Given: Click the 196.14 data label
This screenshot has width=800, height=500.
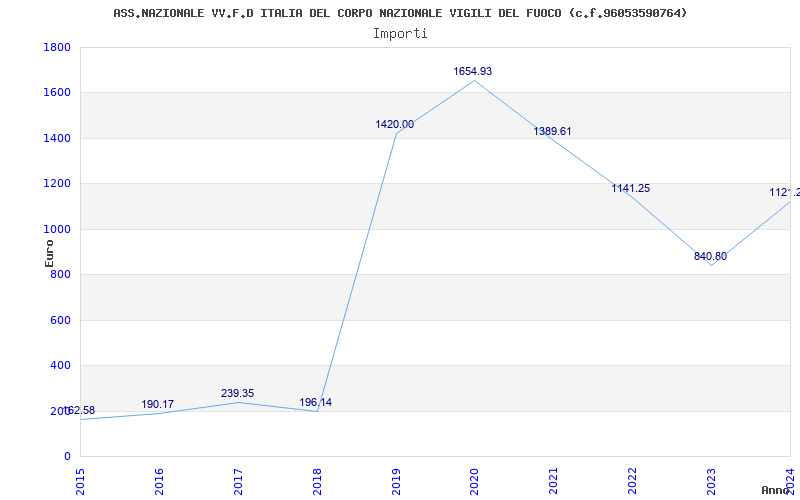Looking at the screenshot, I should point(315,403).
